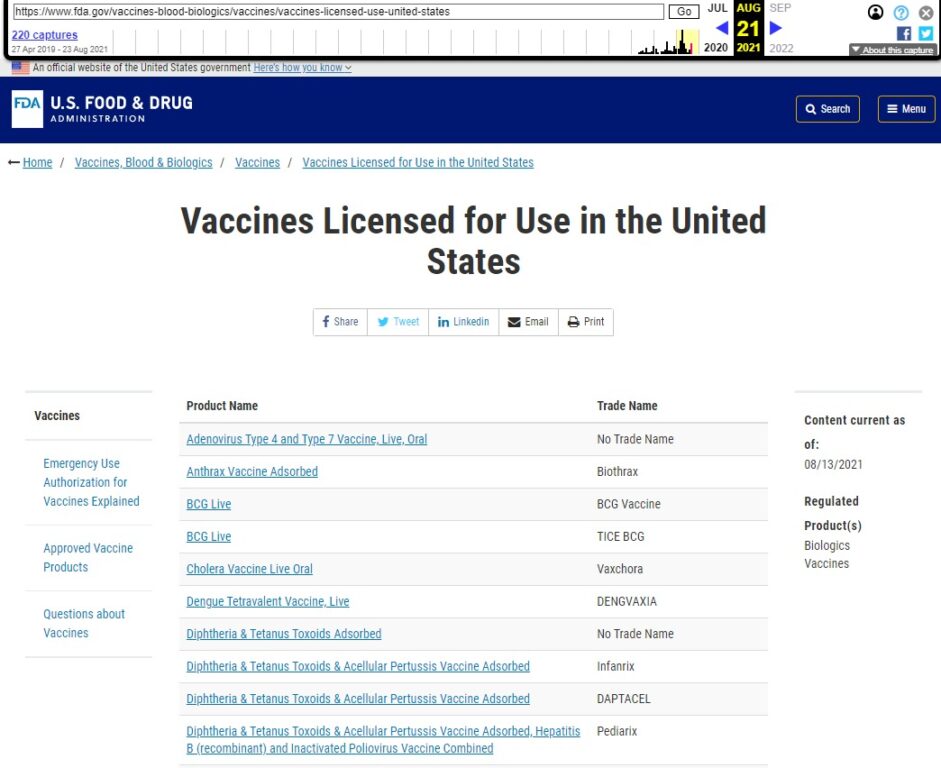Image resolution: width=941 pixels, height=768 pixels.
Task: Click the Biothrax trade name cell
Action: [617, 472]
